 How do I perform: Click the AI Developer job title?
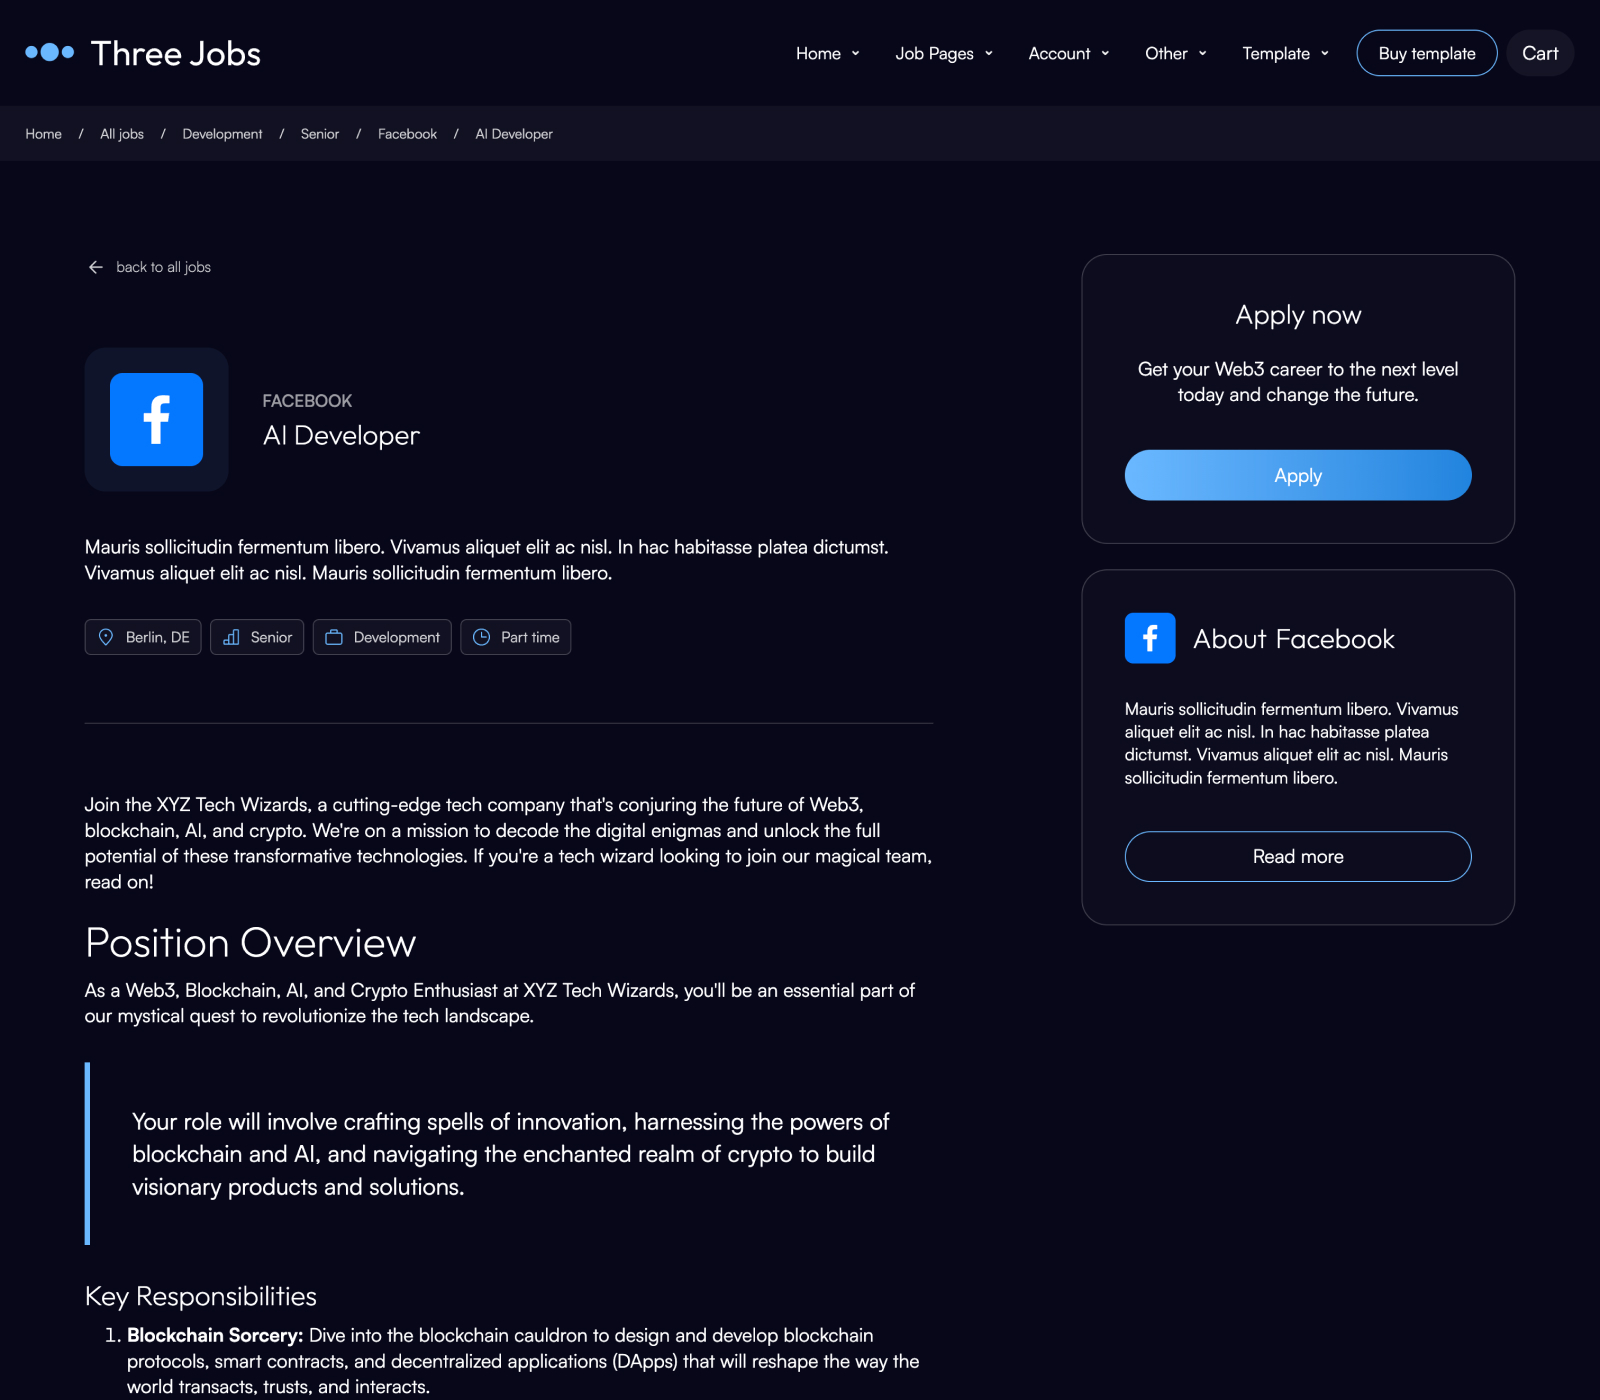coord(341,436)
